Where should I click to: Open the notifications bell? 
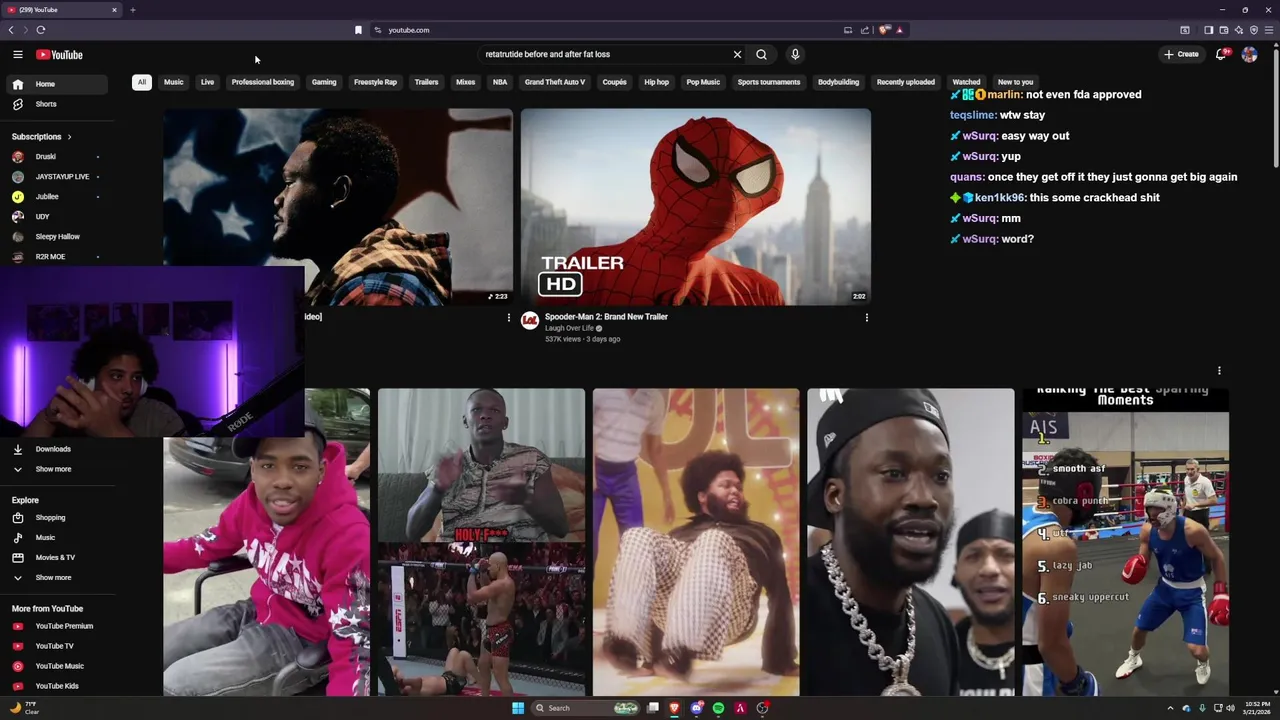1221,55
